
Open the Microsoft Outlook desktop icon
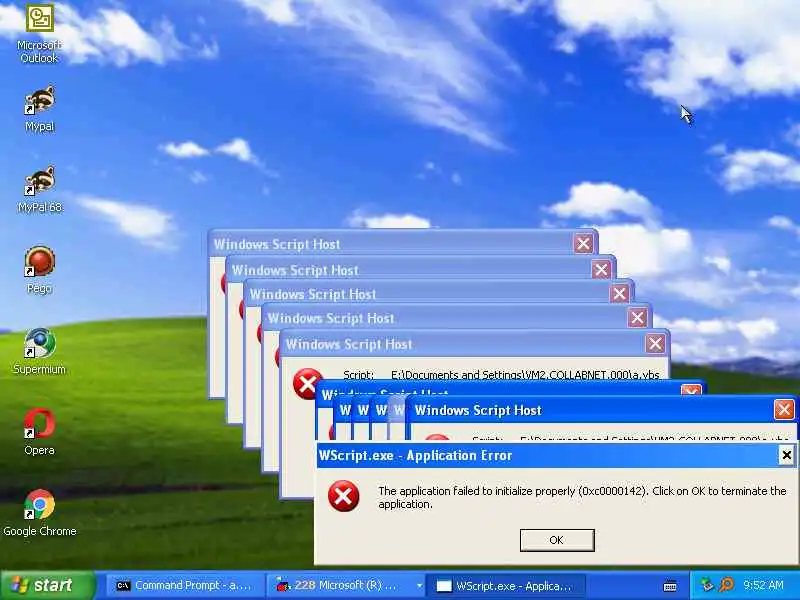pyautogui.click(x=39, y=34)
